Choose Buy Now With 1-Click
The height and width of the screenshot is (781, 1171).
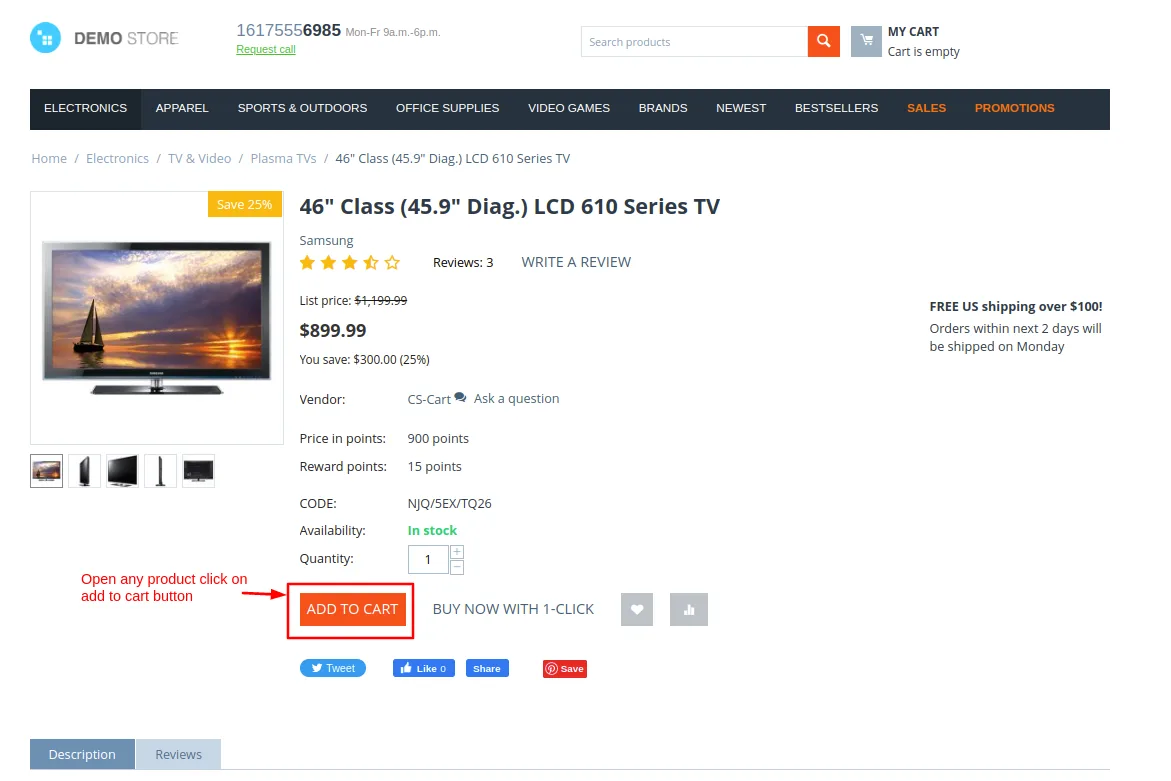[x=513, y=609]
